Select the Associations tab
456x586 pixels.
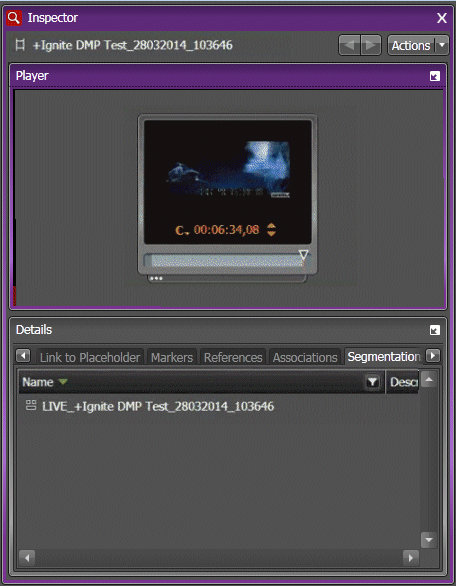(x=305, y=357)
